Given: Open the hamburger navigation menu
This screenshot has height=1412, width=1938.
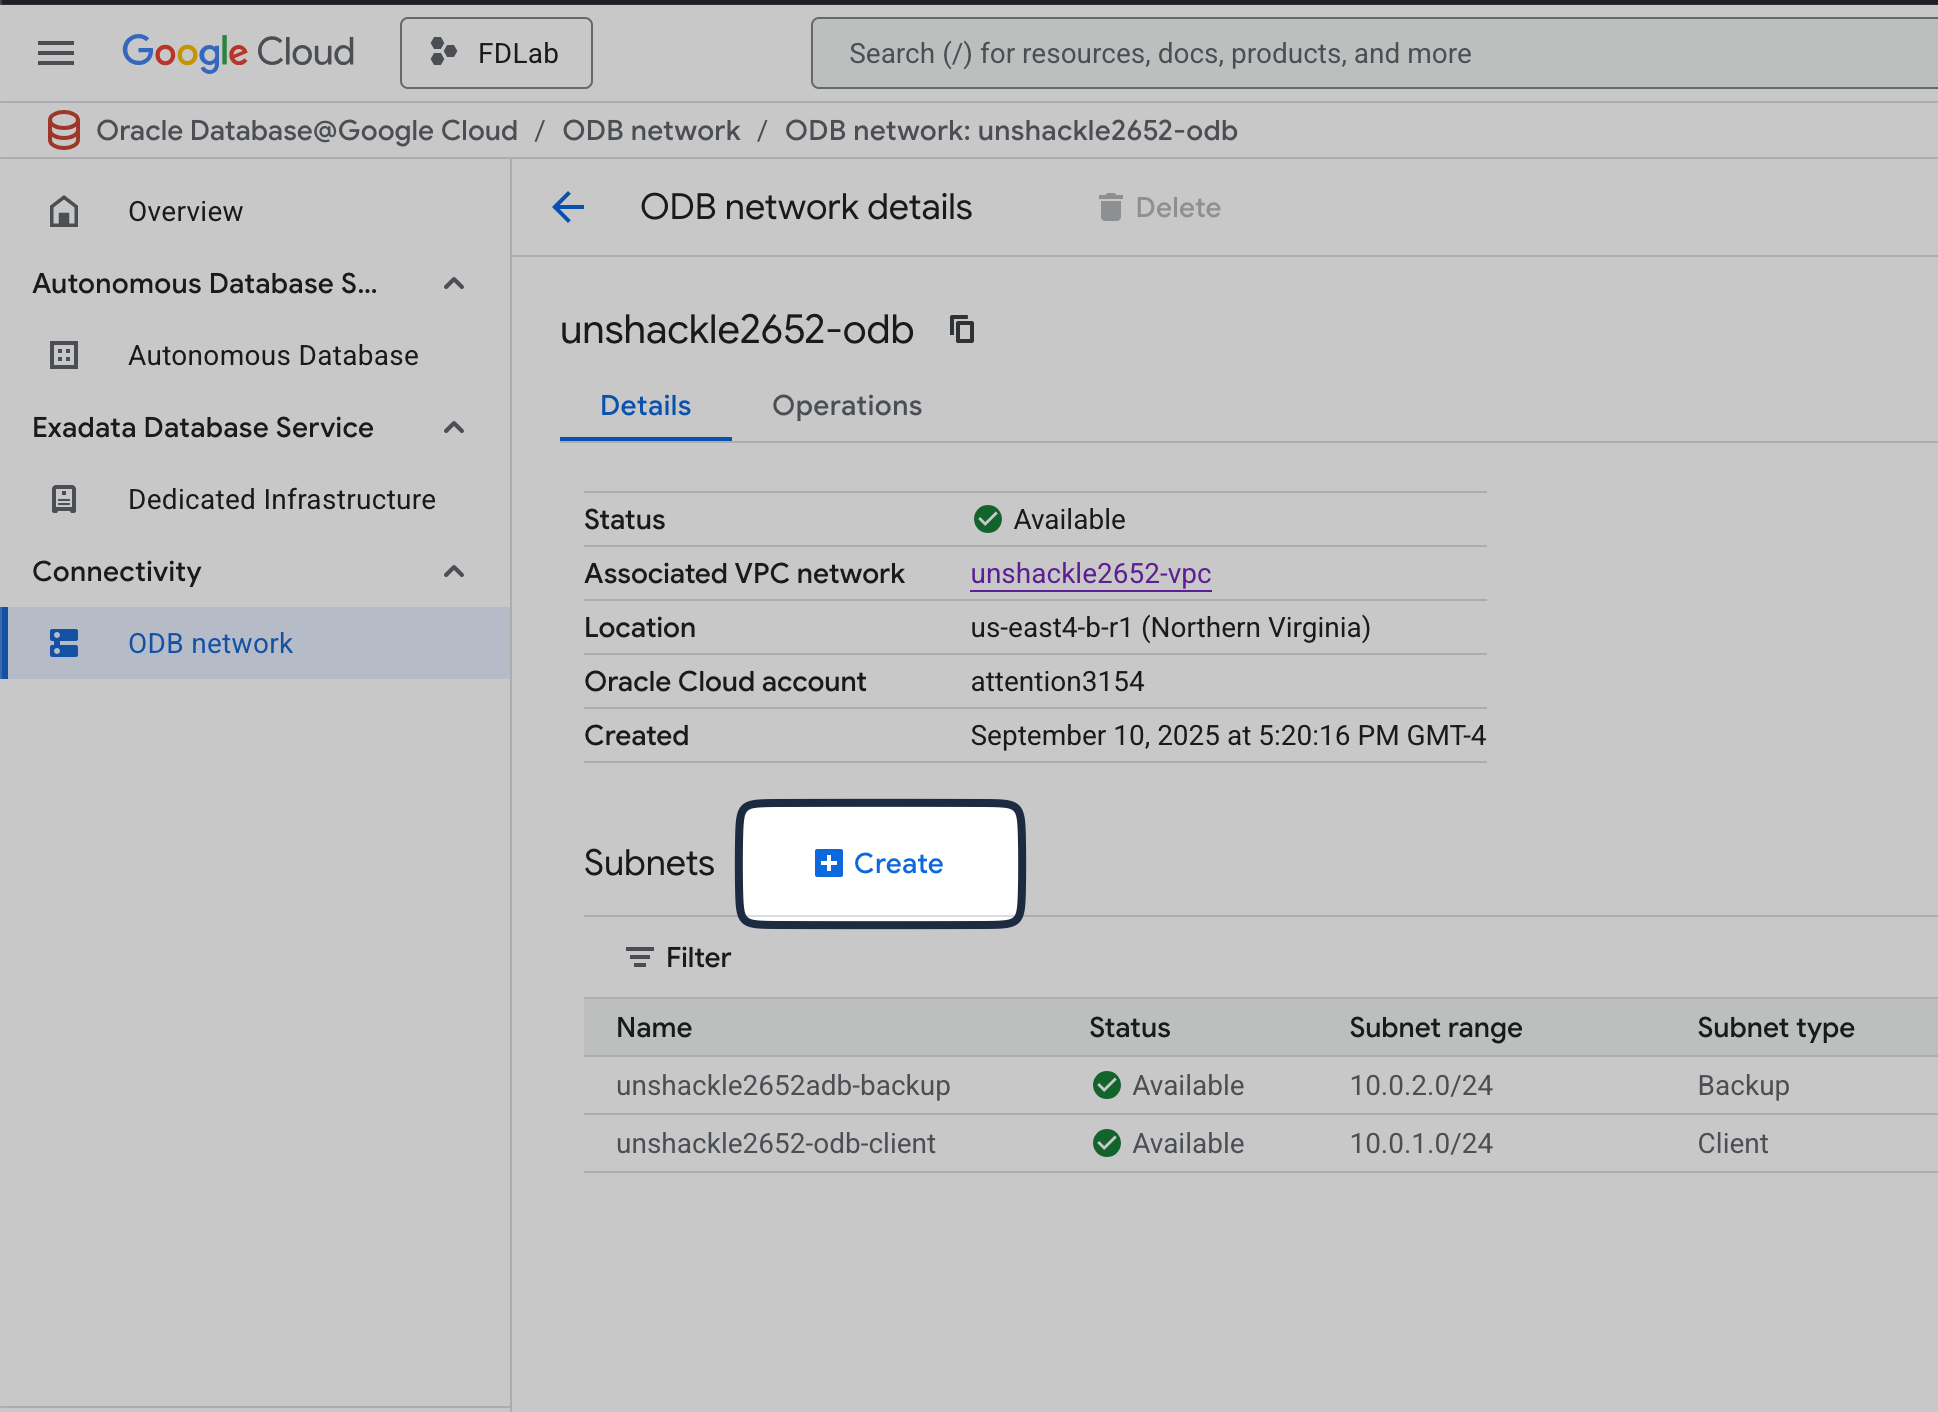Looking at the screenshot, I should pyautogui.click(x=56, y=53).
